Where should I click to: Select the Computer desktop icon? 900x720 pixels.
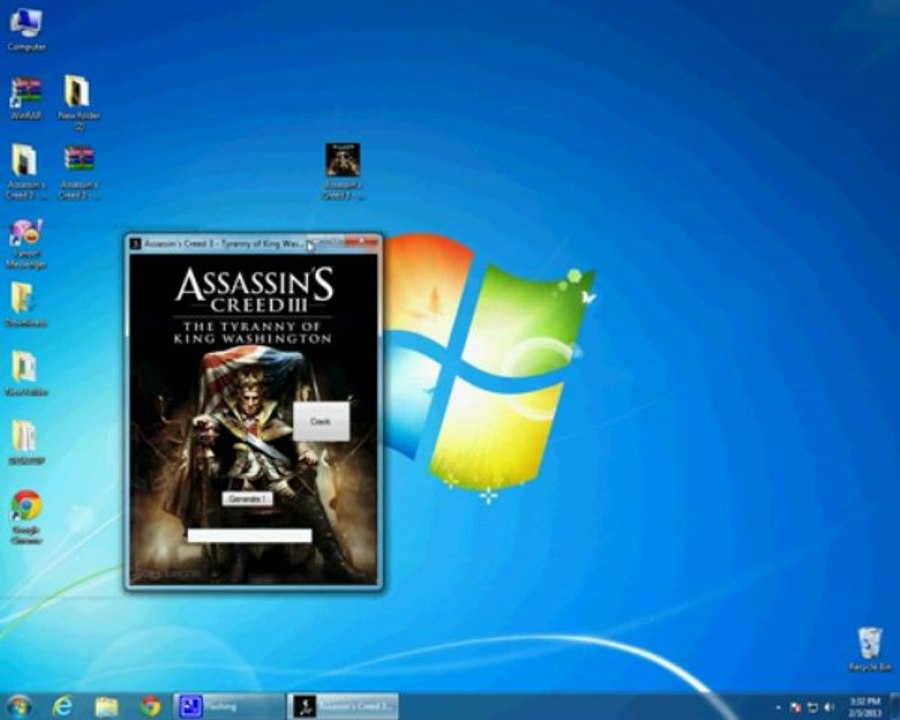26,30
